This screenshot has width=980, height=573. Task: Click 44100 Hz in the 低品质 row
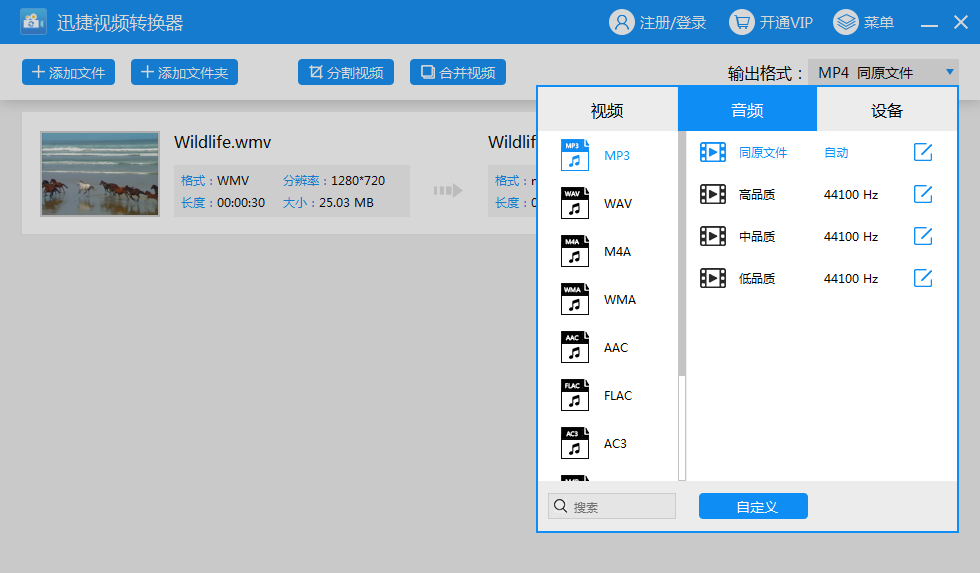point(851,278)
